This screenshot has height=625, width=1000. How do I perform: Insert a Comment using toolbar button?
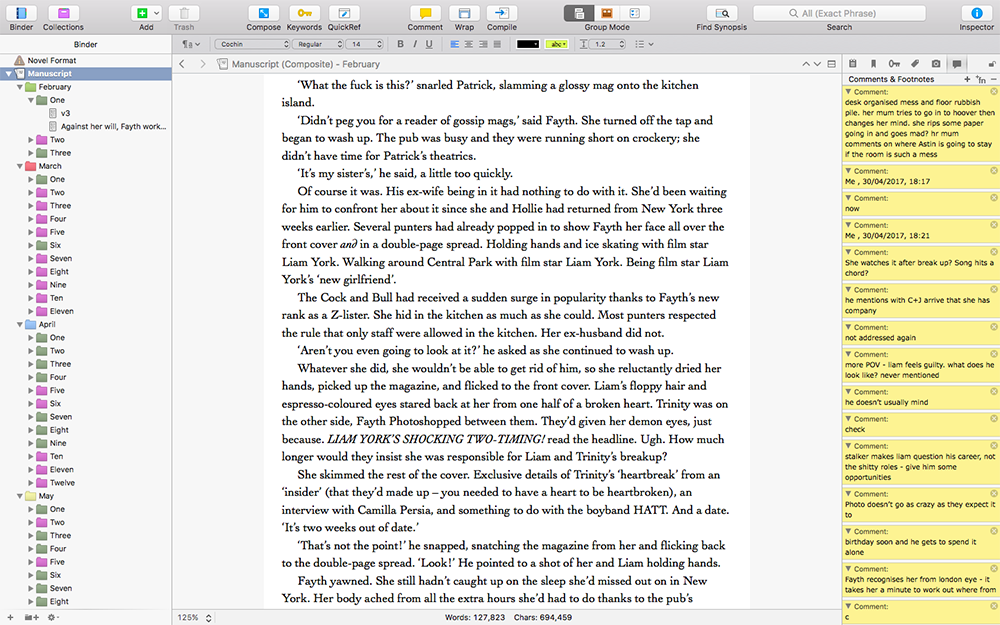(x=425, y=13)
